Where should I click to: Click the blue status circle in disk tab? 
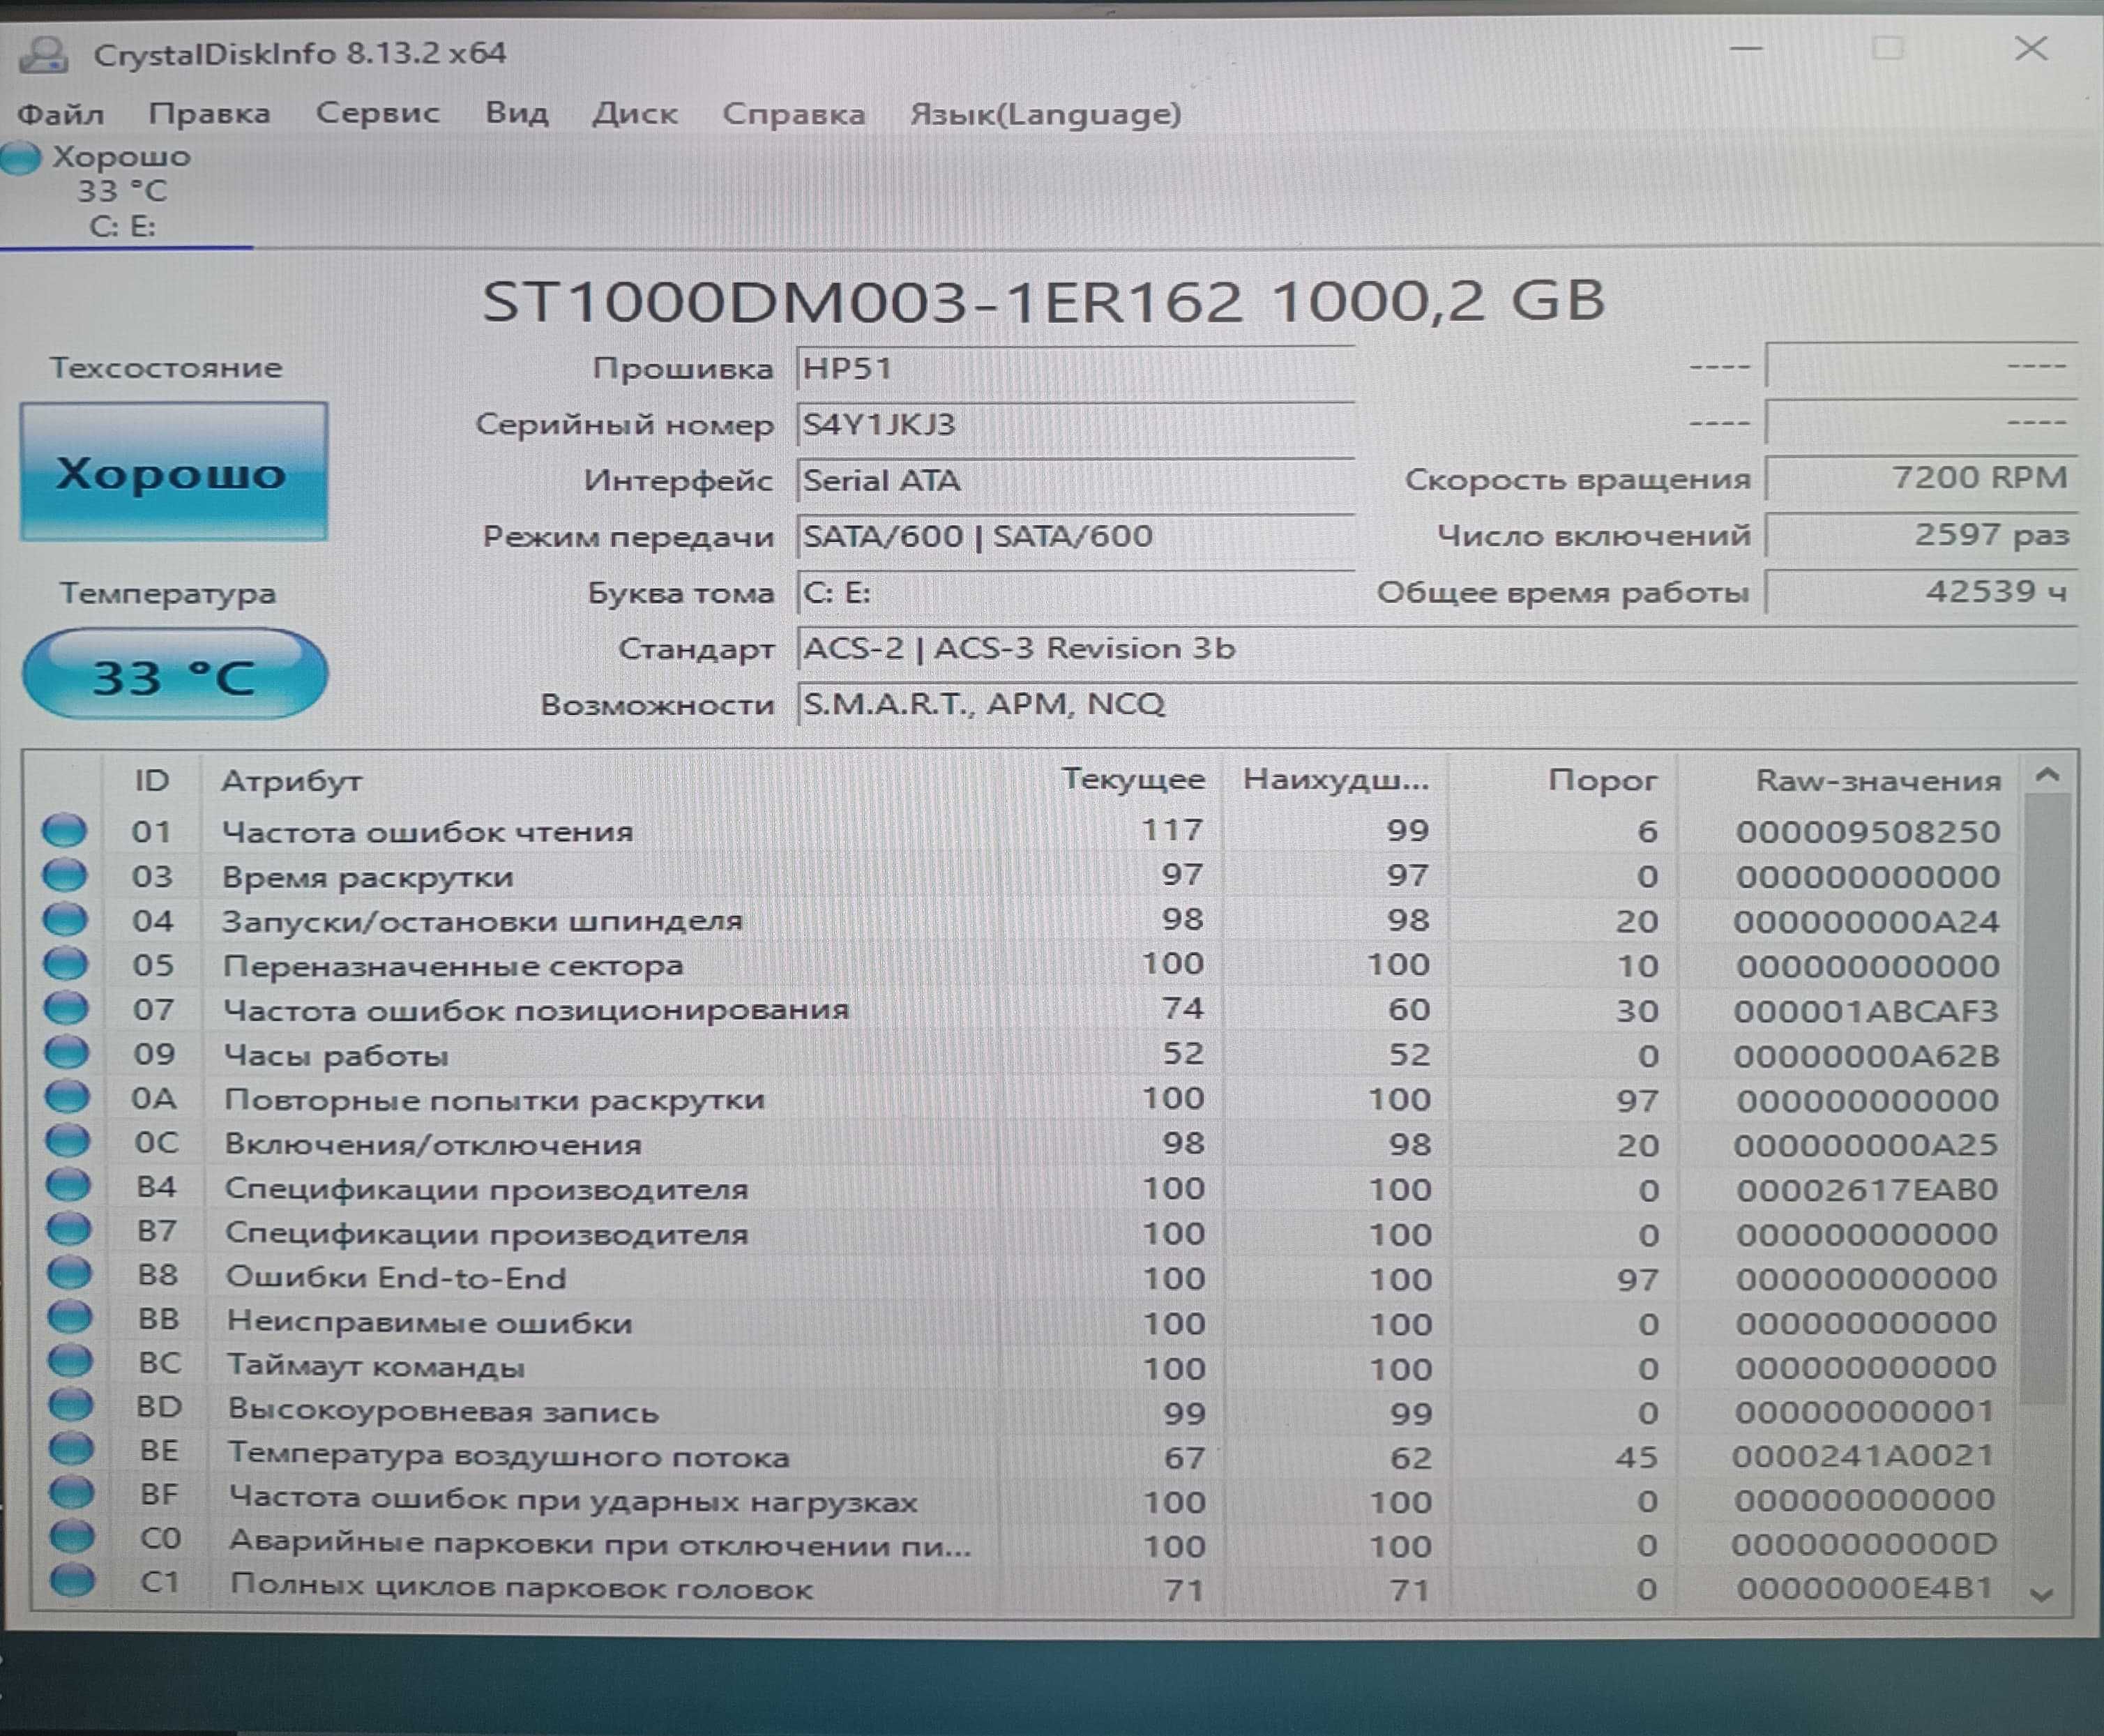pos(21,158)
